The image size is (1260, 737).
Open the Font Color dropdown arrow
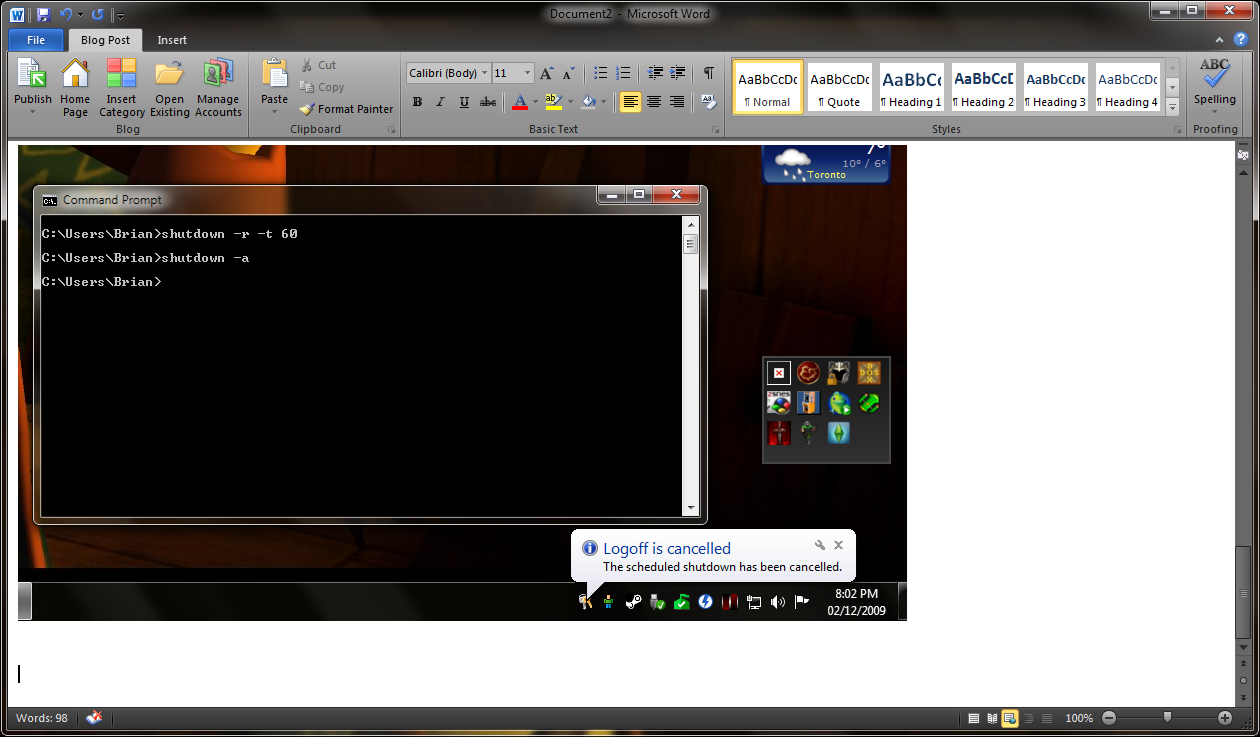(535, 101)
